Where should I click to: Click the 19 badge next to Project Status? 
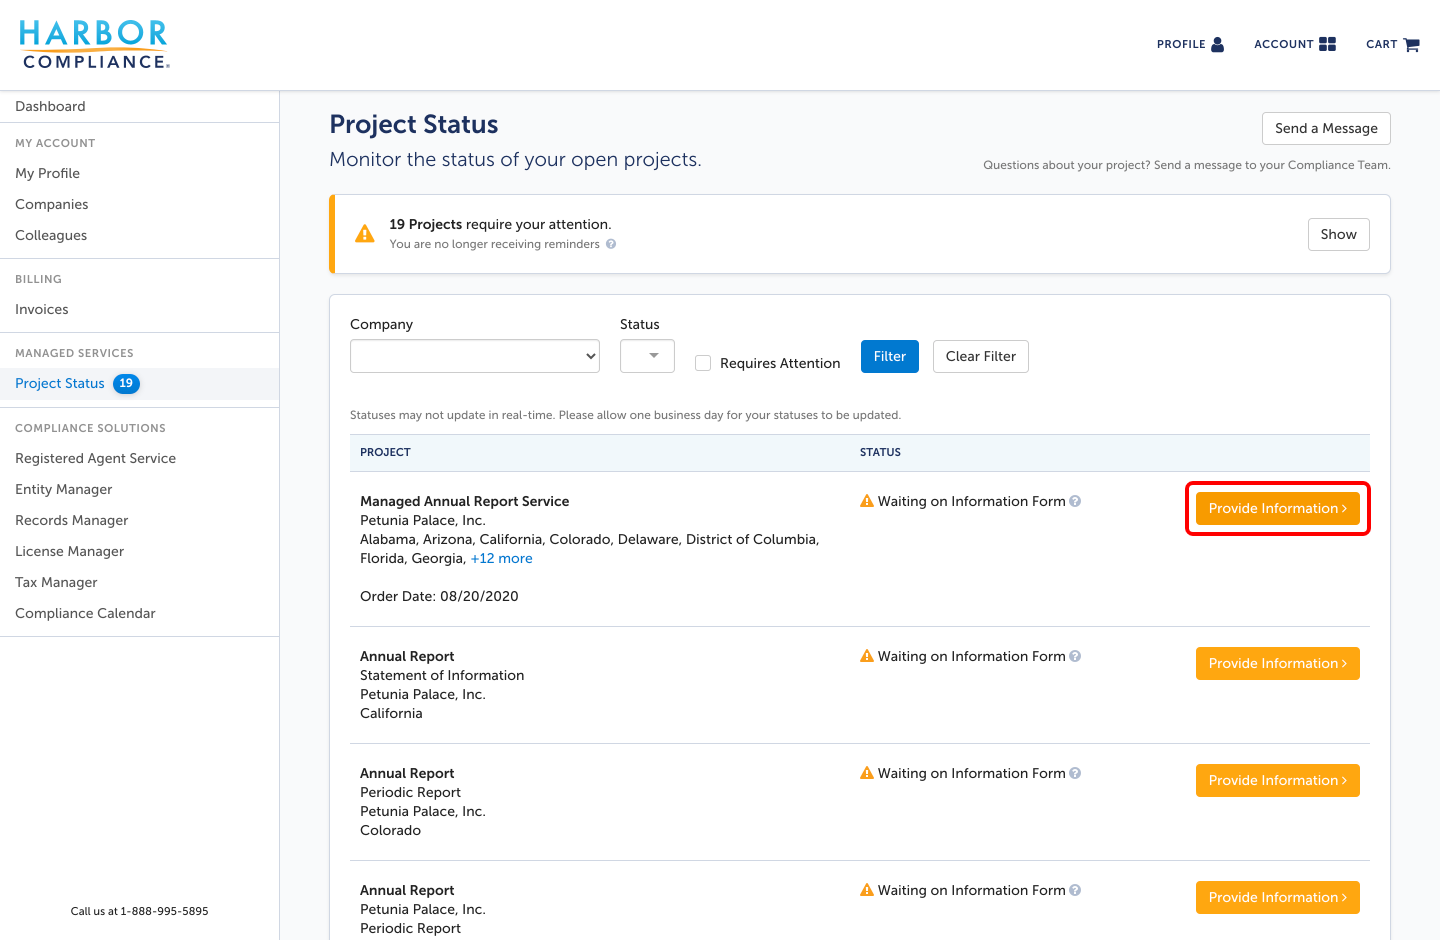point(126,383)
